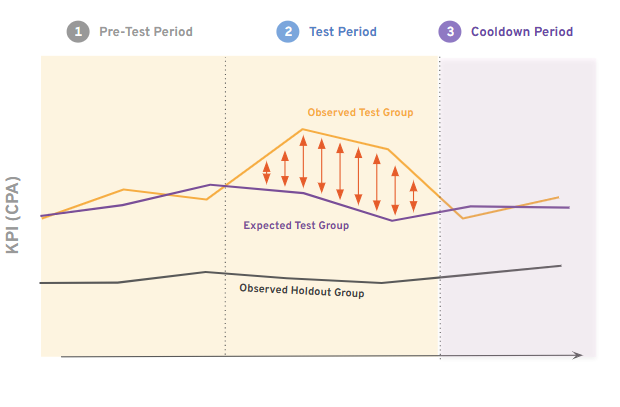Click the orange line's left starting point
The height and width of the screenshot is (407, 620).
tap(42, 218)
